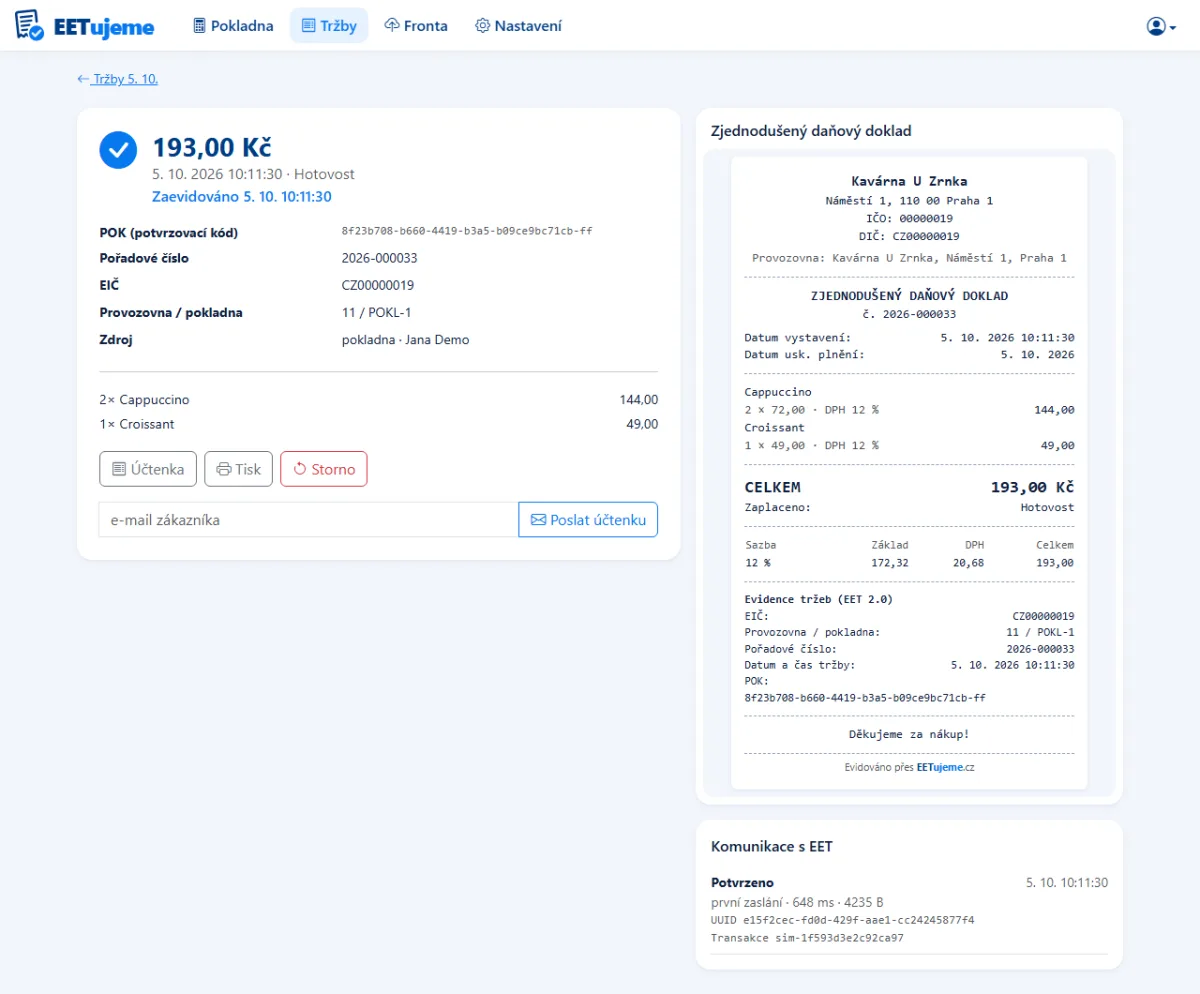Select the POK code value in details
Image resolution: width=1200 pixels, height=994 pixels.
pyautogui.click(x=467, y=231)
